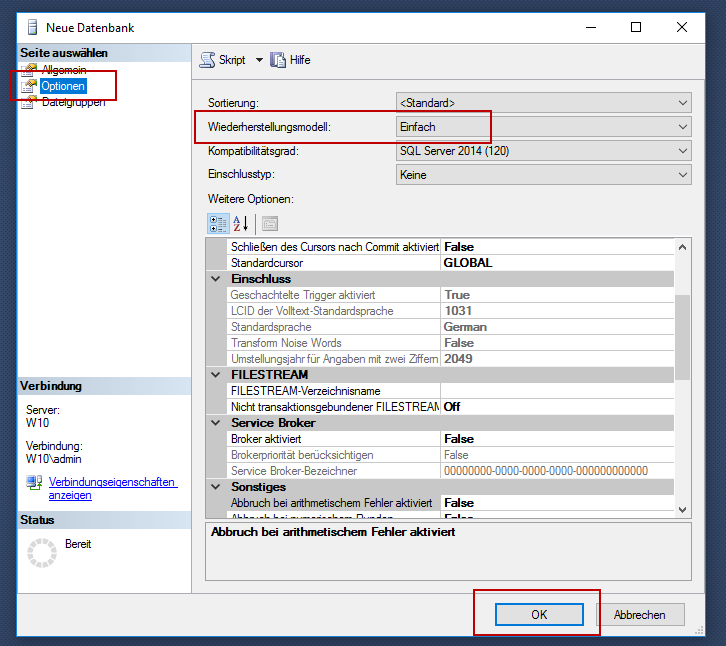The height and width of the screenshot is (646, 726).
Task: Switch to categorized property view icon
Action: [217, 223]
